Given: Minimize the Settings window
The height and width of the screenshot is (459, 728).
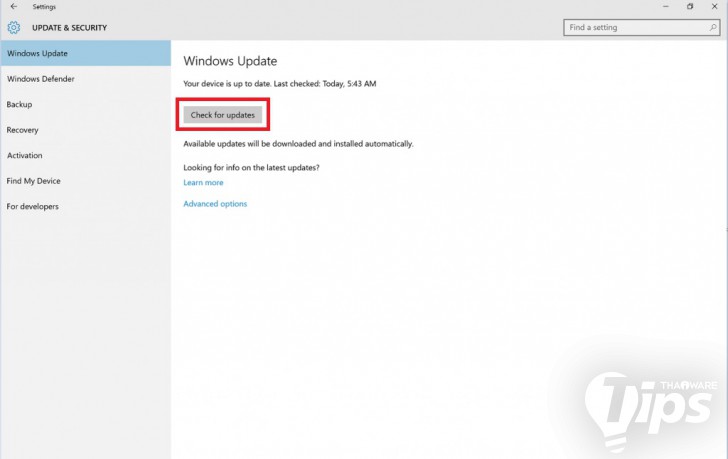Looking at the screenshot, I should pyautogui.click(x=666, y=6).
